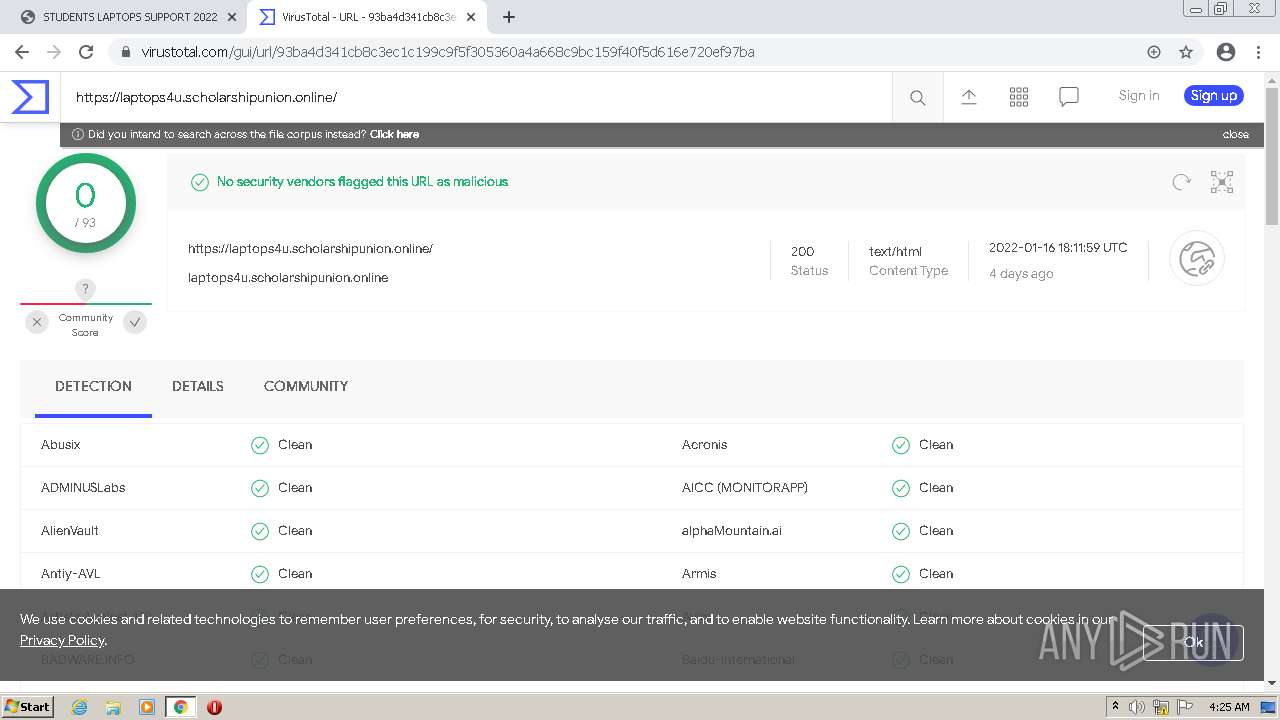The image size is (1280, 720).
Task: Open Chrome profile account icon
Action: [x=1226, y=52]
